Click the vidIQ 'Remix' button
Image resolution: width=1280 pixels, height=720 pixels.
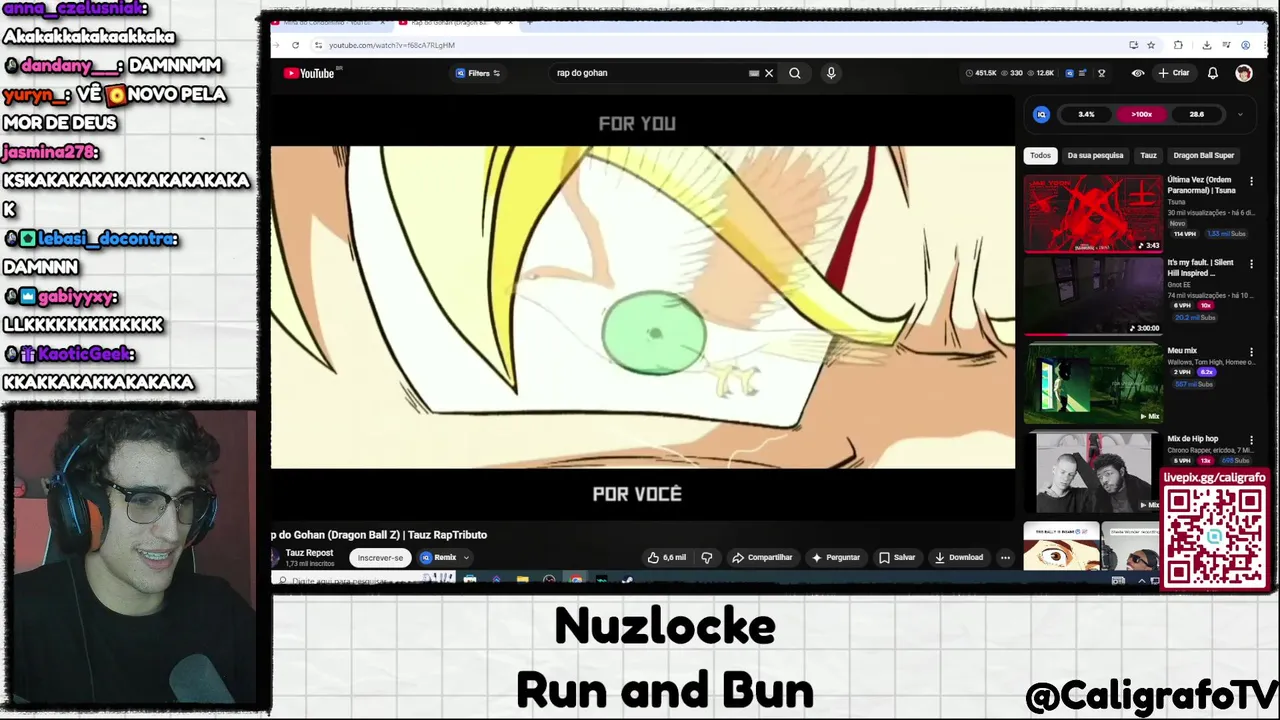438,558
